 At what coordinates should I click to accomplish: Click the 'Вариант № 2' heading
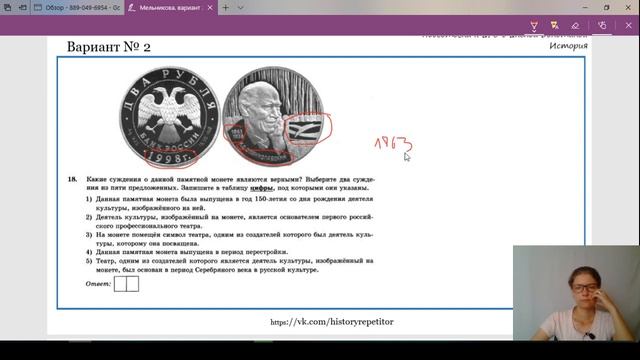pyautogui.click(x=109, y=47)
